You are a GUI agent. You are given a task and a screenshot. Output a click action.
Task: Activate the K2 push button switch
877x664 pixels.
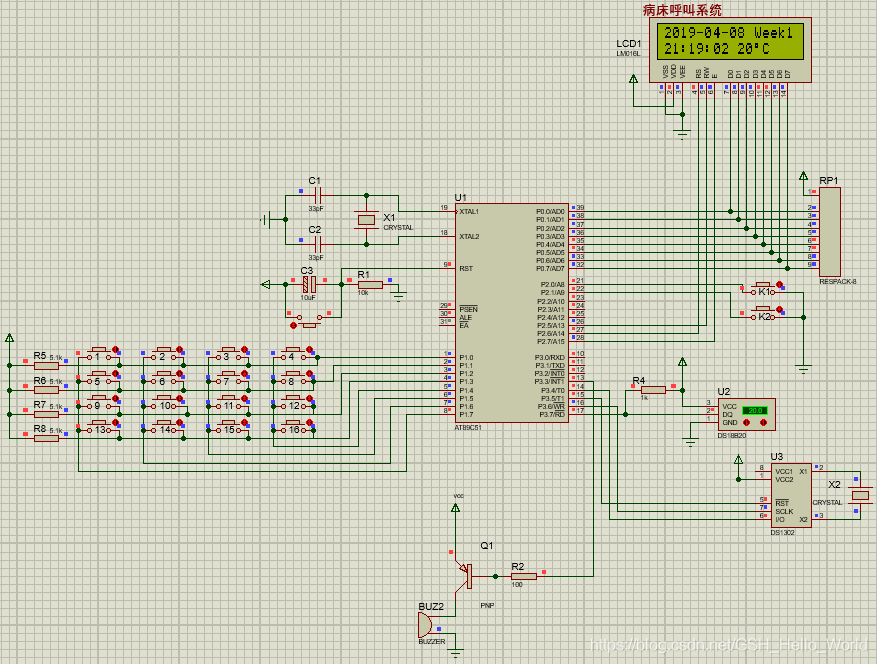pos(763,313)
